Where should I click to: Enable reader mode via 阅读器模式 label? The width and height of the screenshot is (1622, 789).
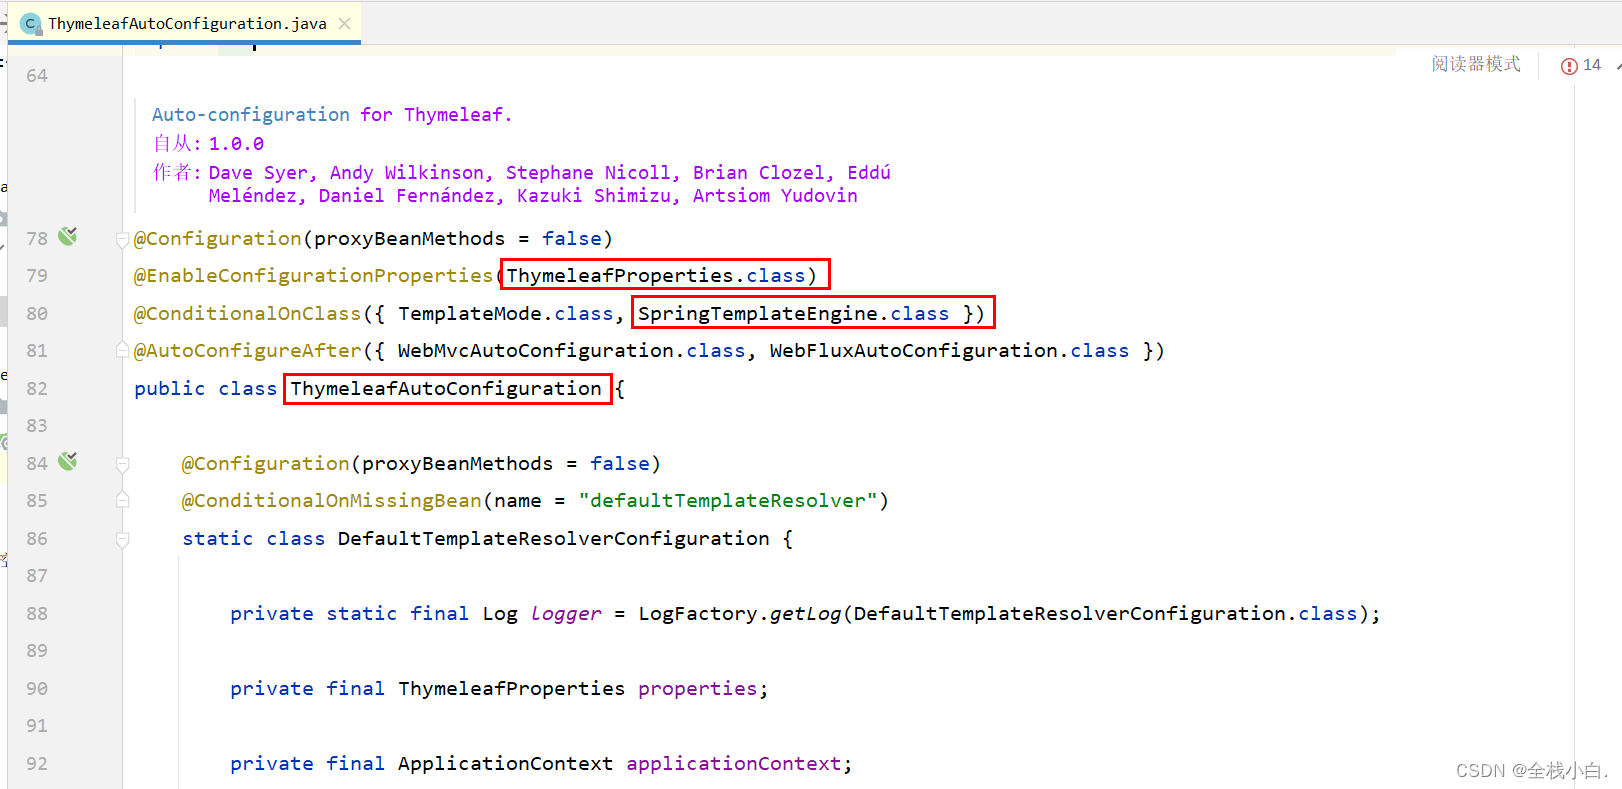(1475, 64)
